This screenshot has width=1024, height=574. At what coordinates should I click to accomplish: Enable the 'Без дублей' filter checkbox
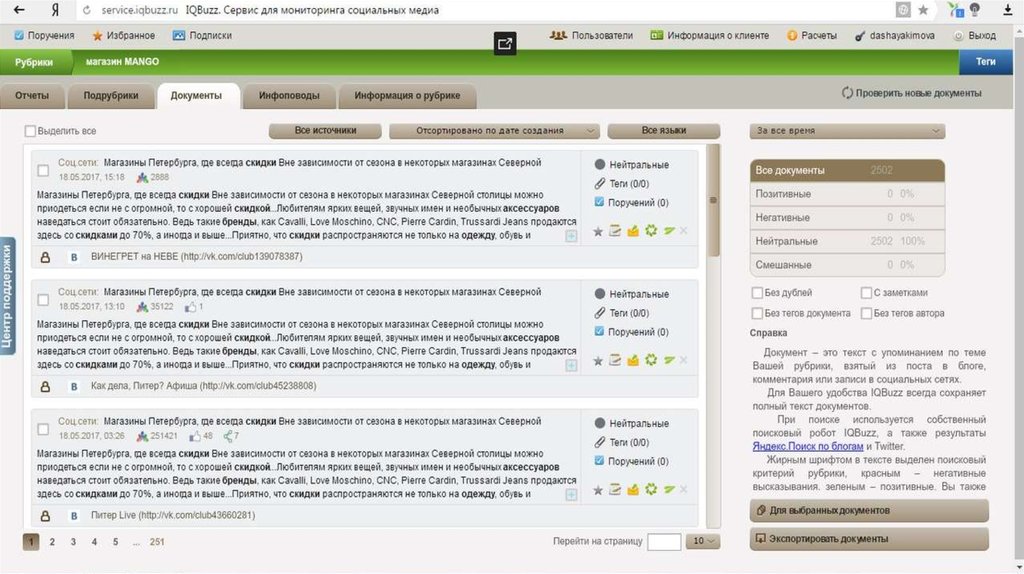point(757,293)
